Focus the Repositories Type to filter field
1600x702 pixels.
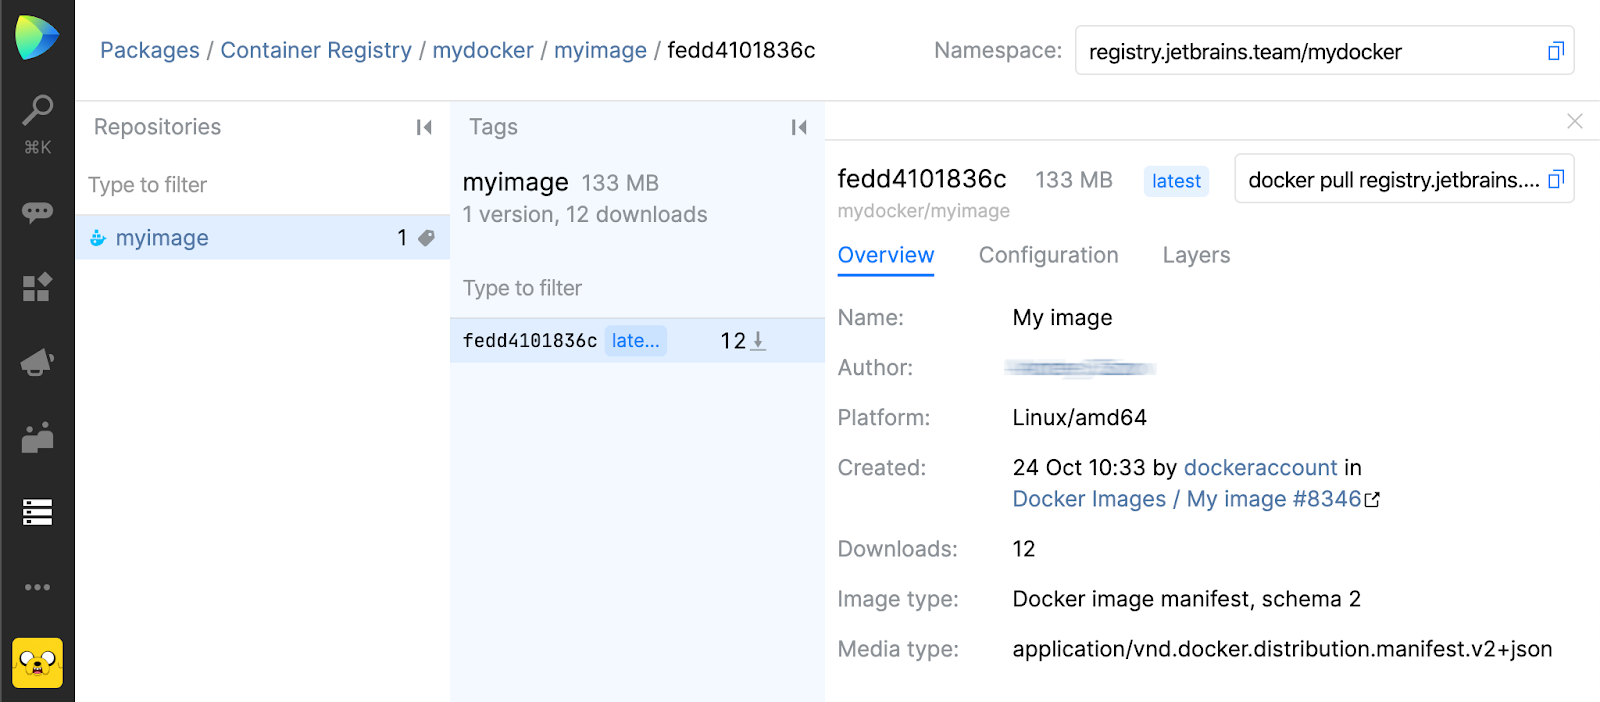(x=262, y=185)
